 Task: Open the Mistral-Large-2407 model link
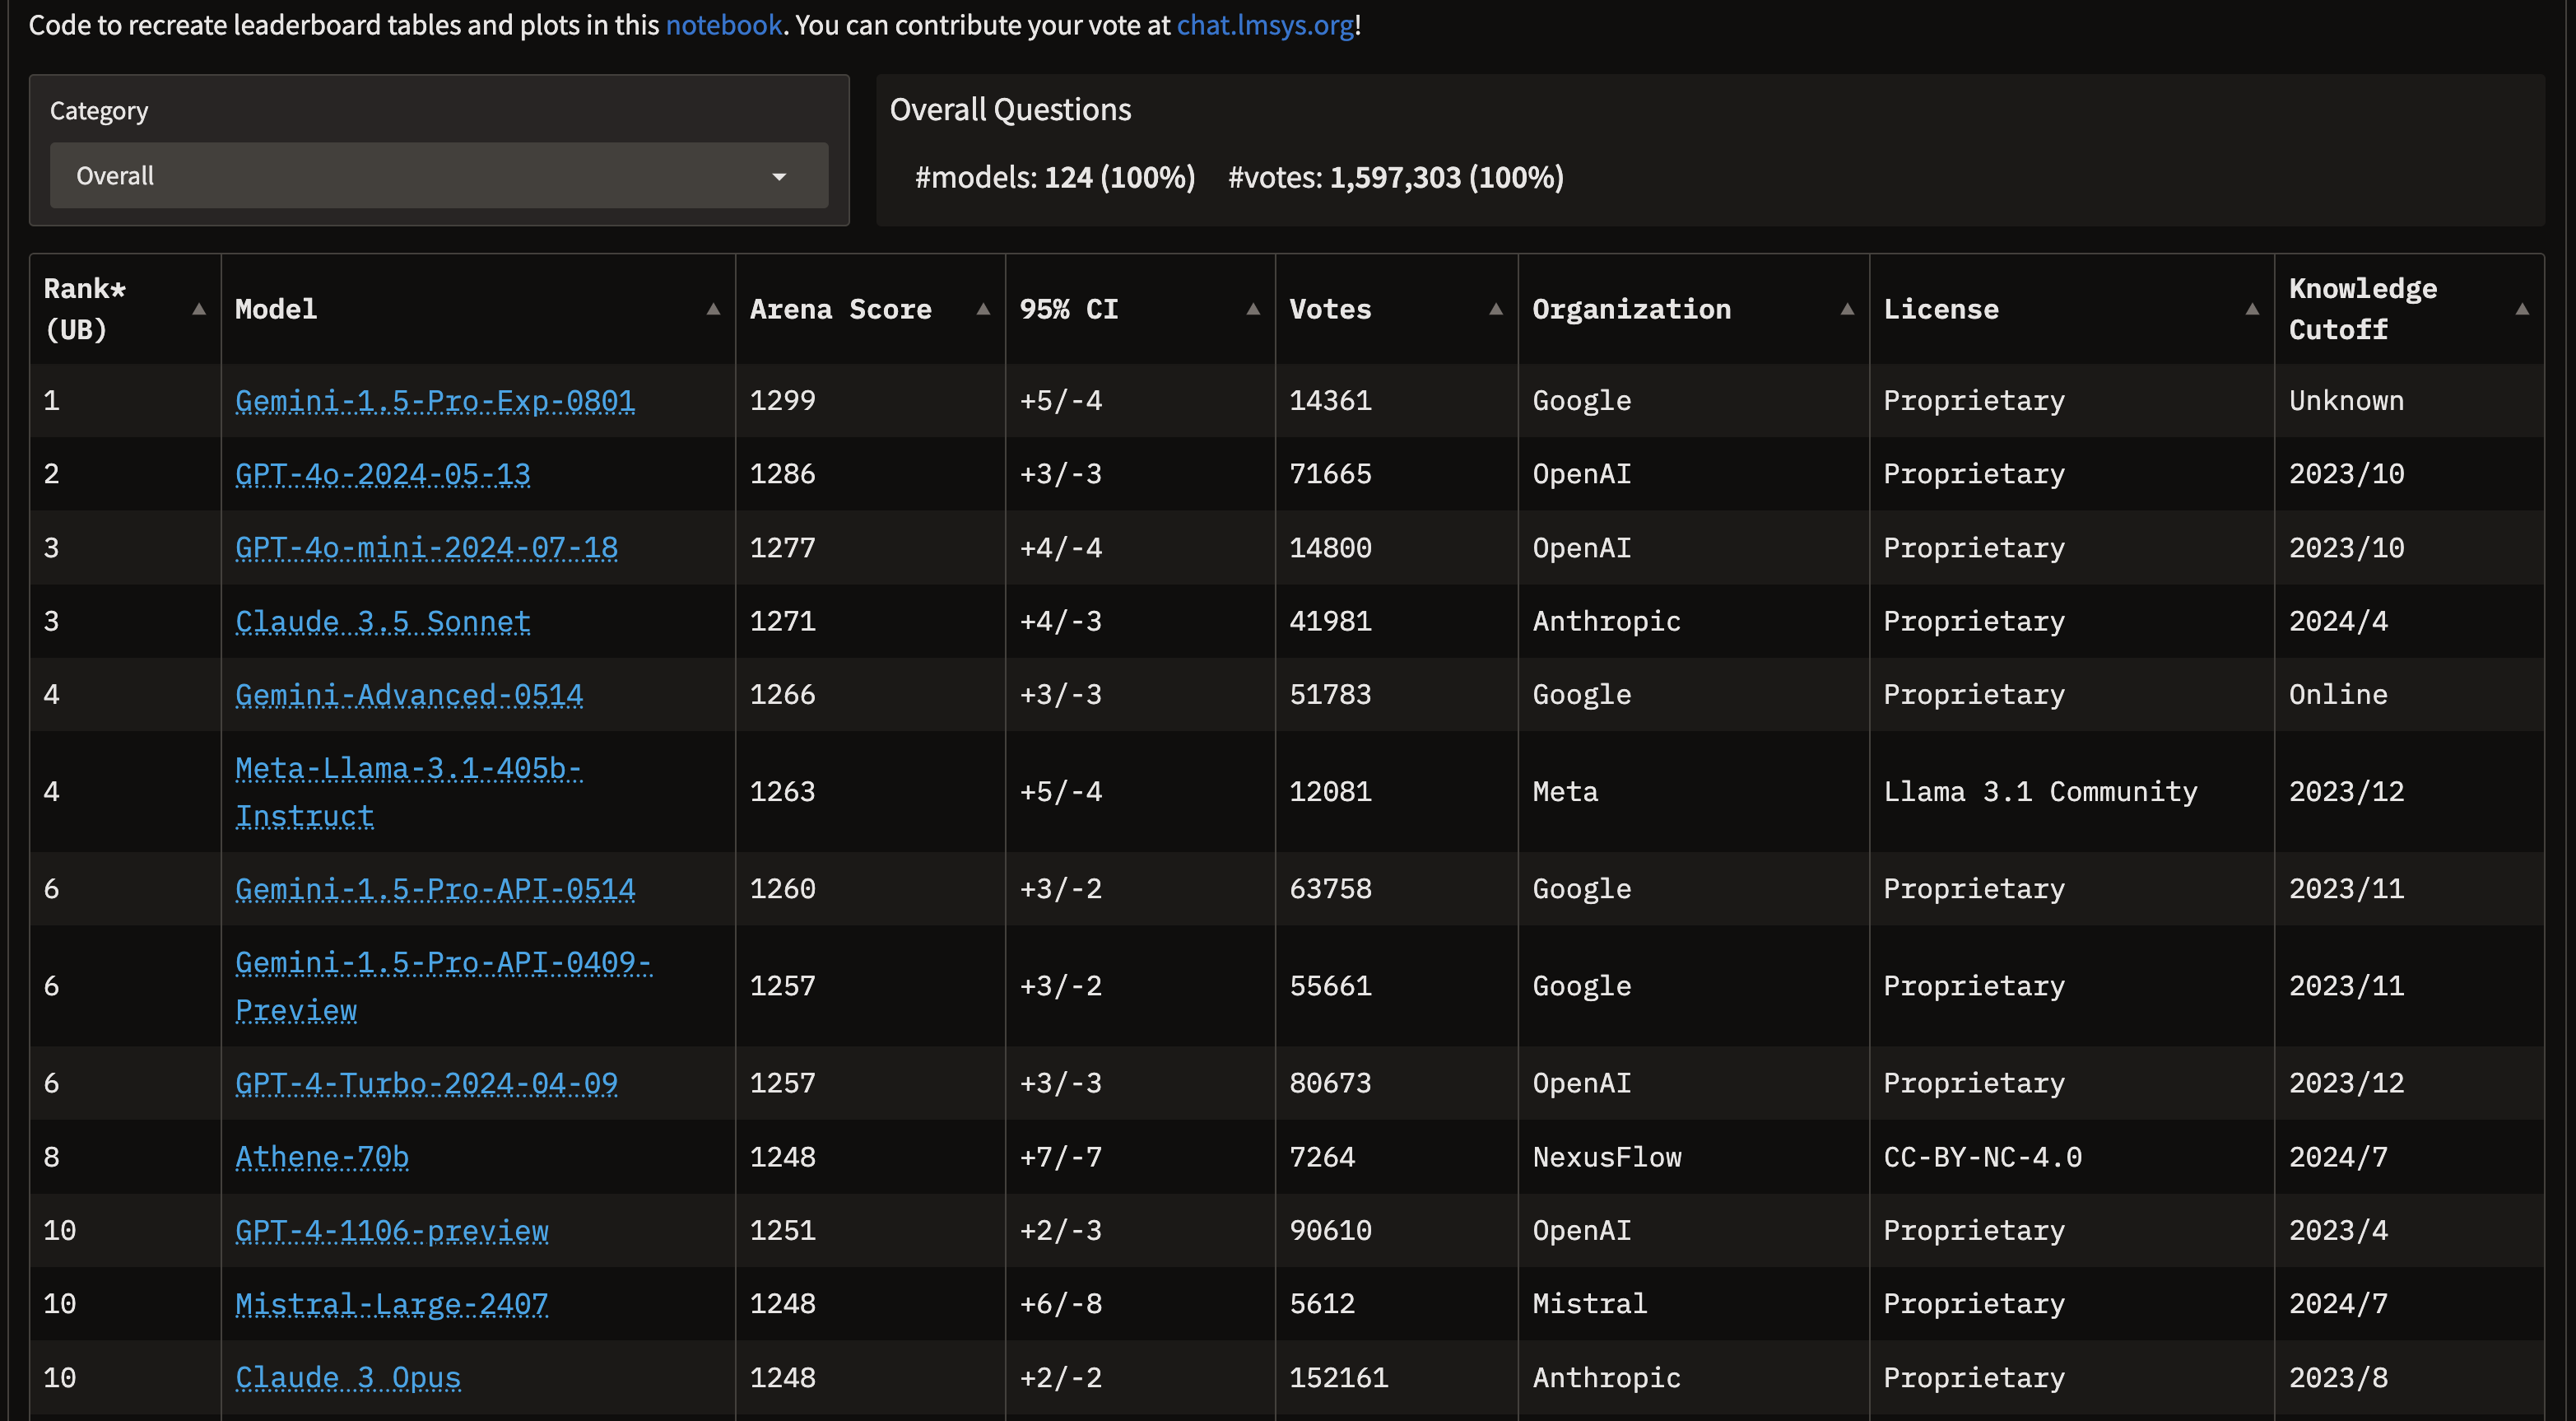click(391, 1304)
